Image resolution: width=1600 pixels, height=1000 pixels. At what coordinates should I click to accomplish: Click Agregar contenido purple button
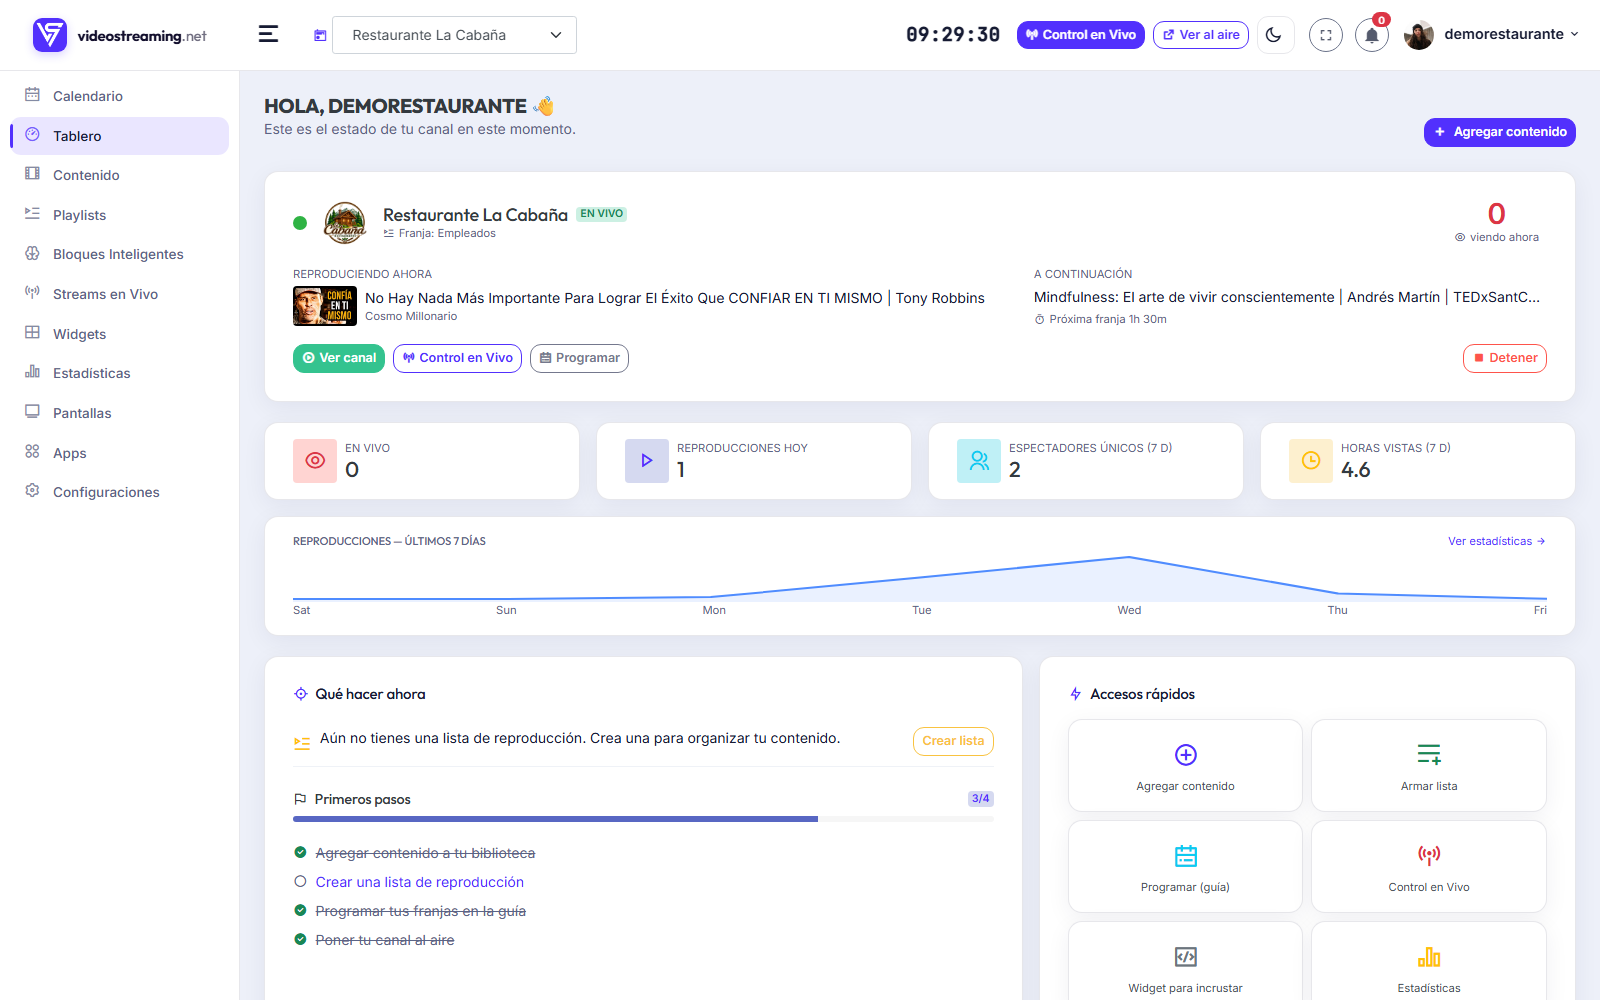(x=1500, y=132)
